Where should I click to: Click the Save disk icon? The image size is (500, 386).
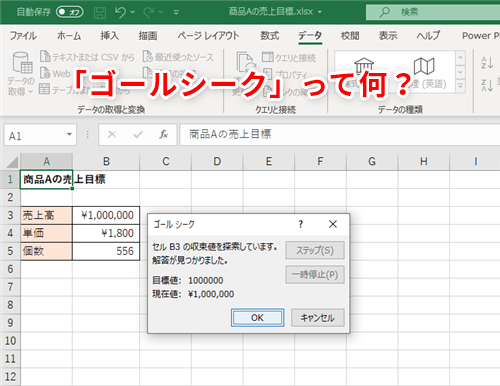(x=99, y=13)
